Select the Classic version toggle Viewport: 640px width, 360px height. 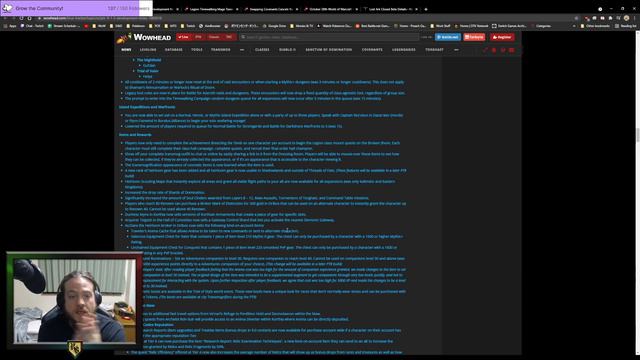[214, 37]
